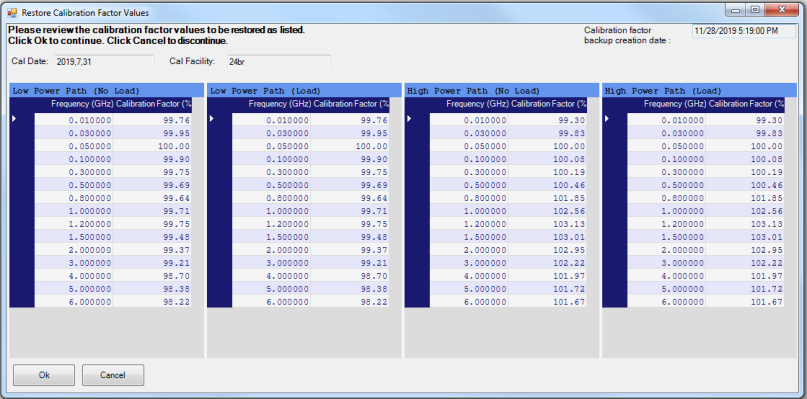Select 98.22 cell in Low Power (No Load) table
Image resolution: width=807 pixels, height=399 pixels.
[152, 302]
